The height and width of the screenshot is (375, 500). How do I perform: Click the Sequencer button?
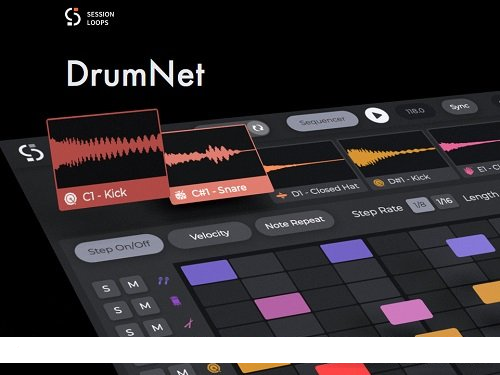click(322, 121)
